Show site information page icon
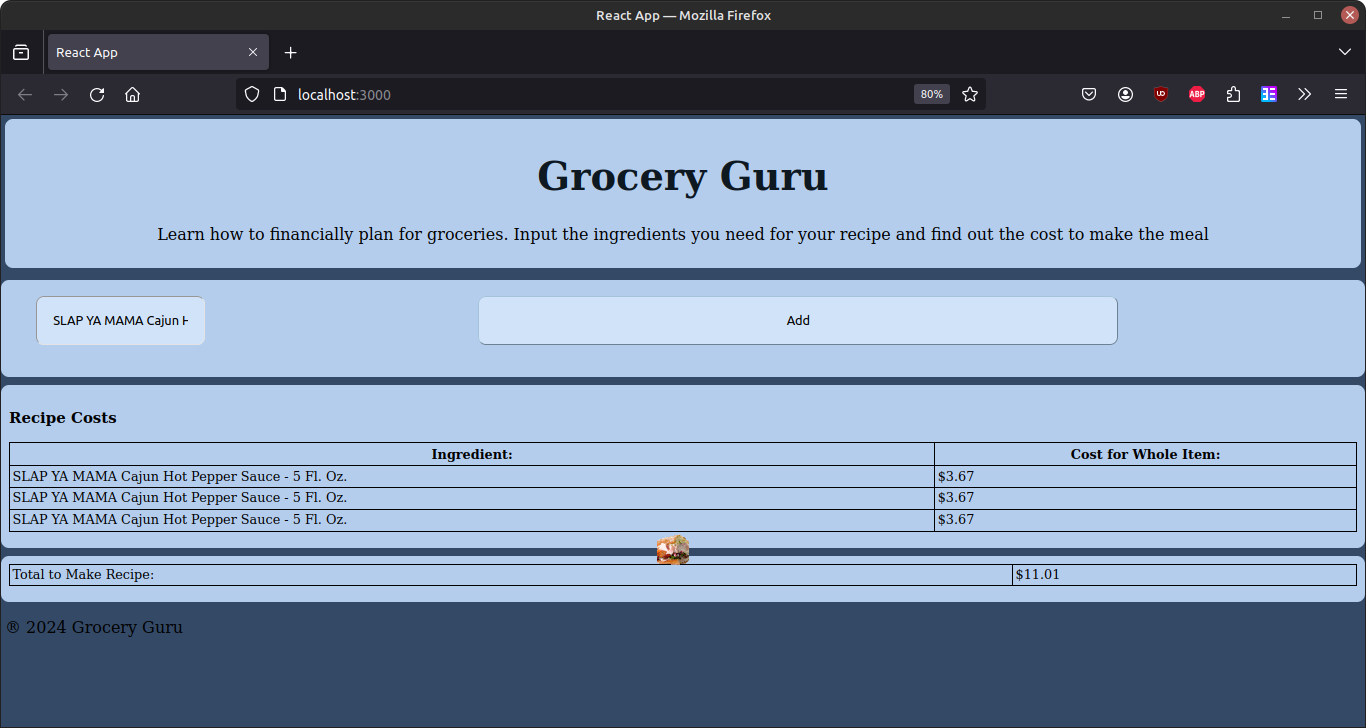Screen dimensions: 1366x728 [x=280, y=94]
